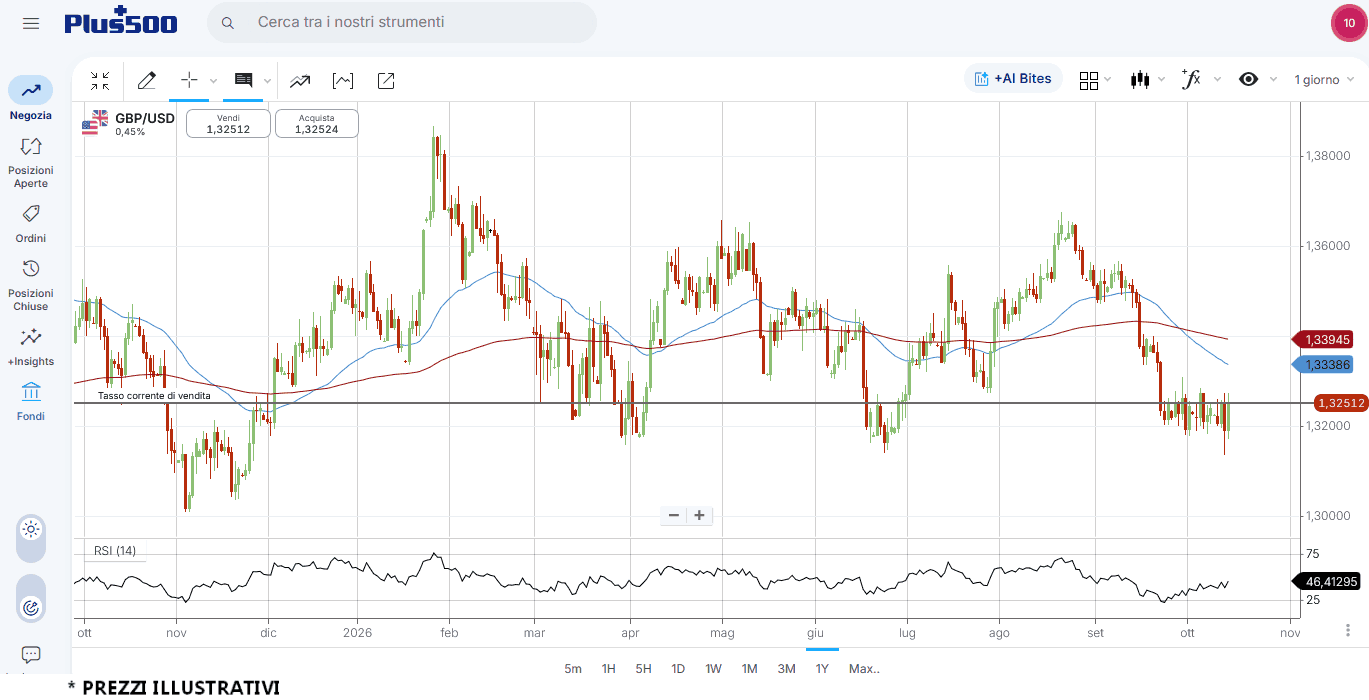Click the Vendi 1,32512 sell button
Screen dimensions: 1369x700
point(228,123)
